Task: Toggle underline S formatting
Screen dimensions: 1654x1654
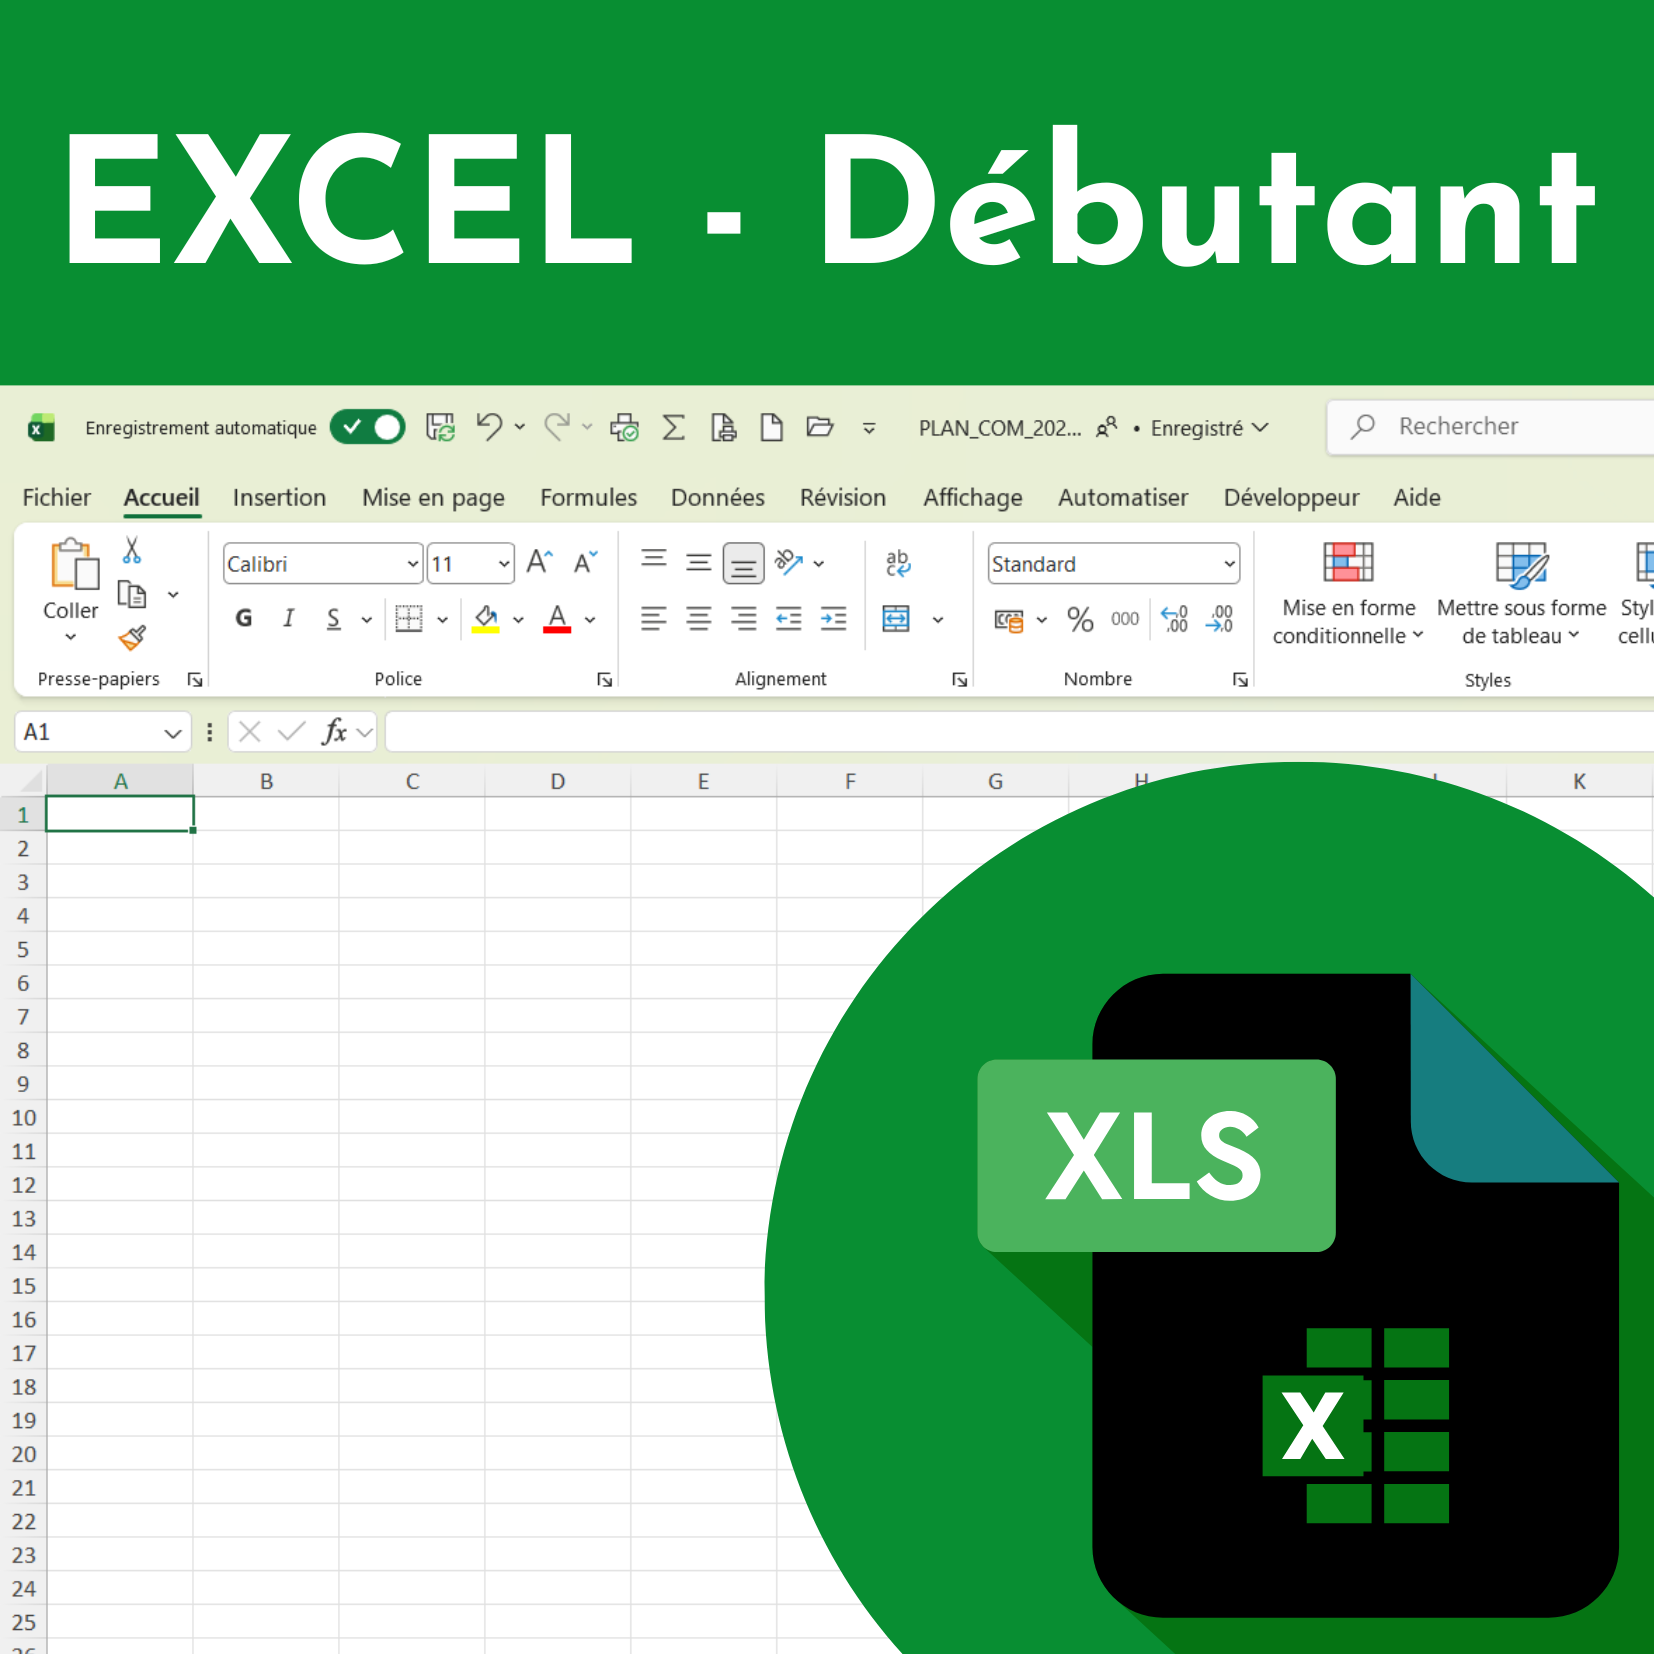Action: pyautogui.click(x=334, y=618)
